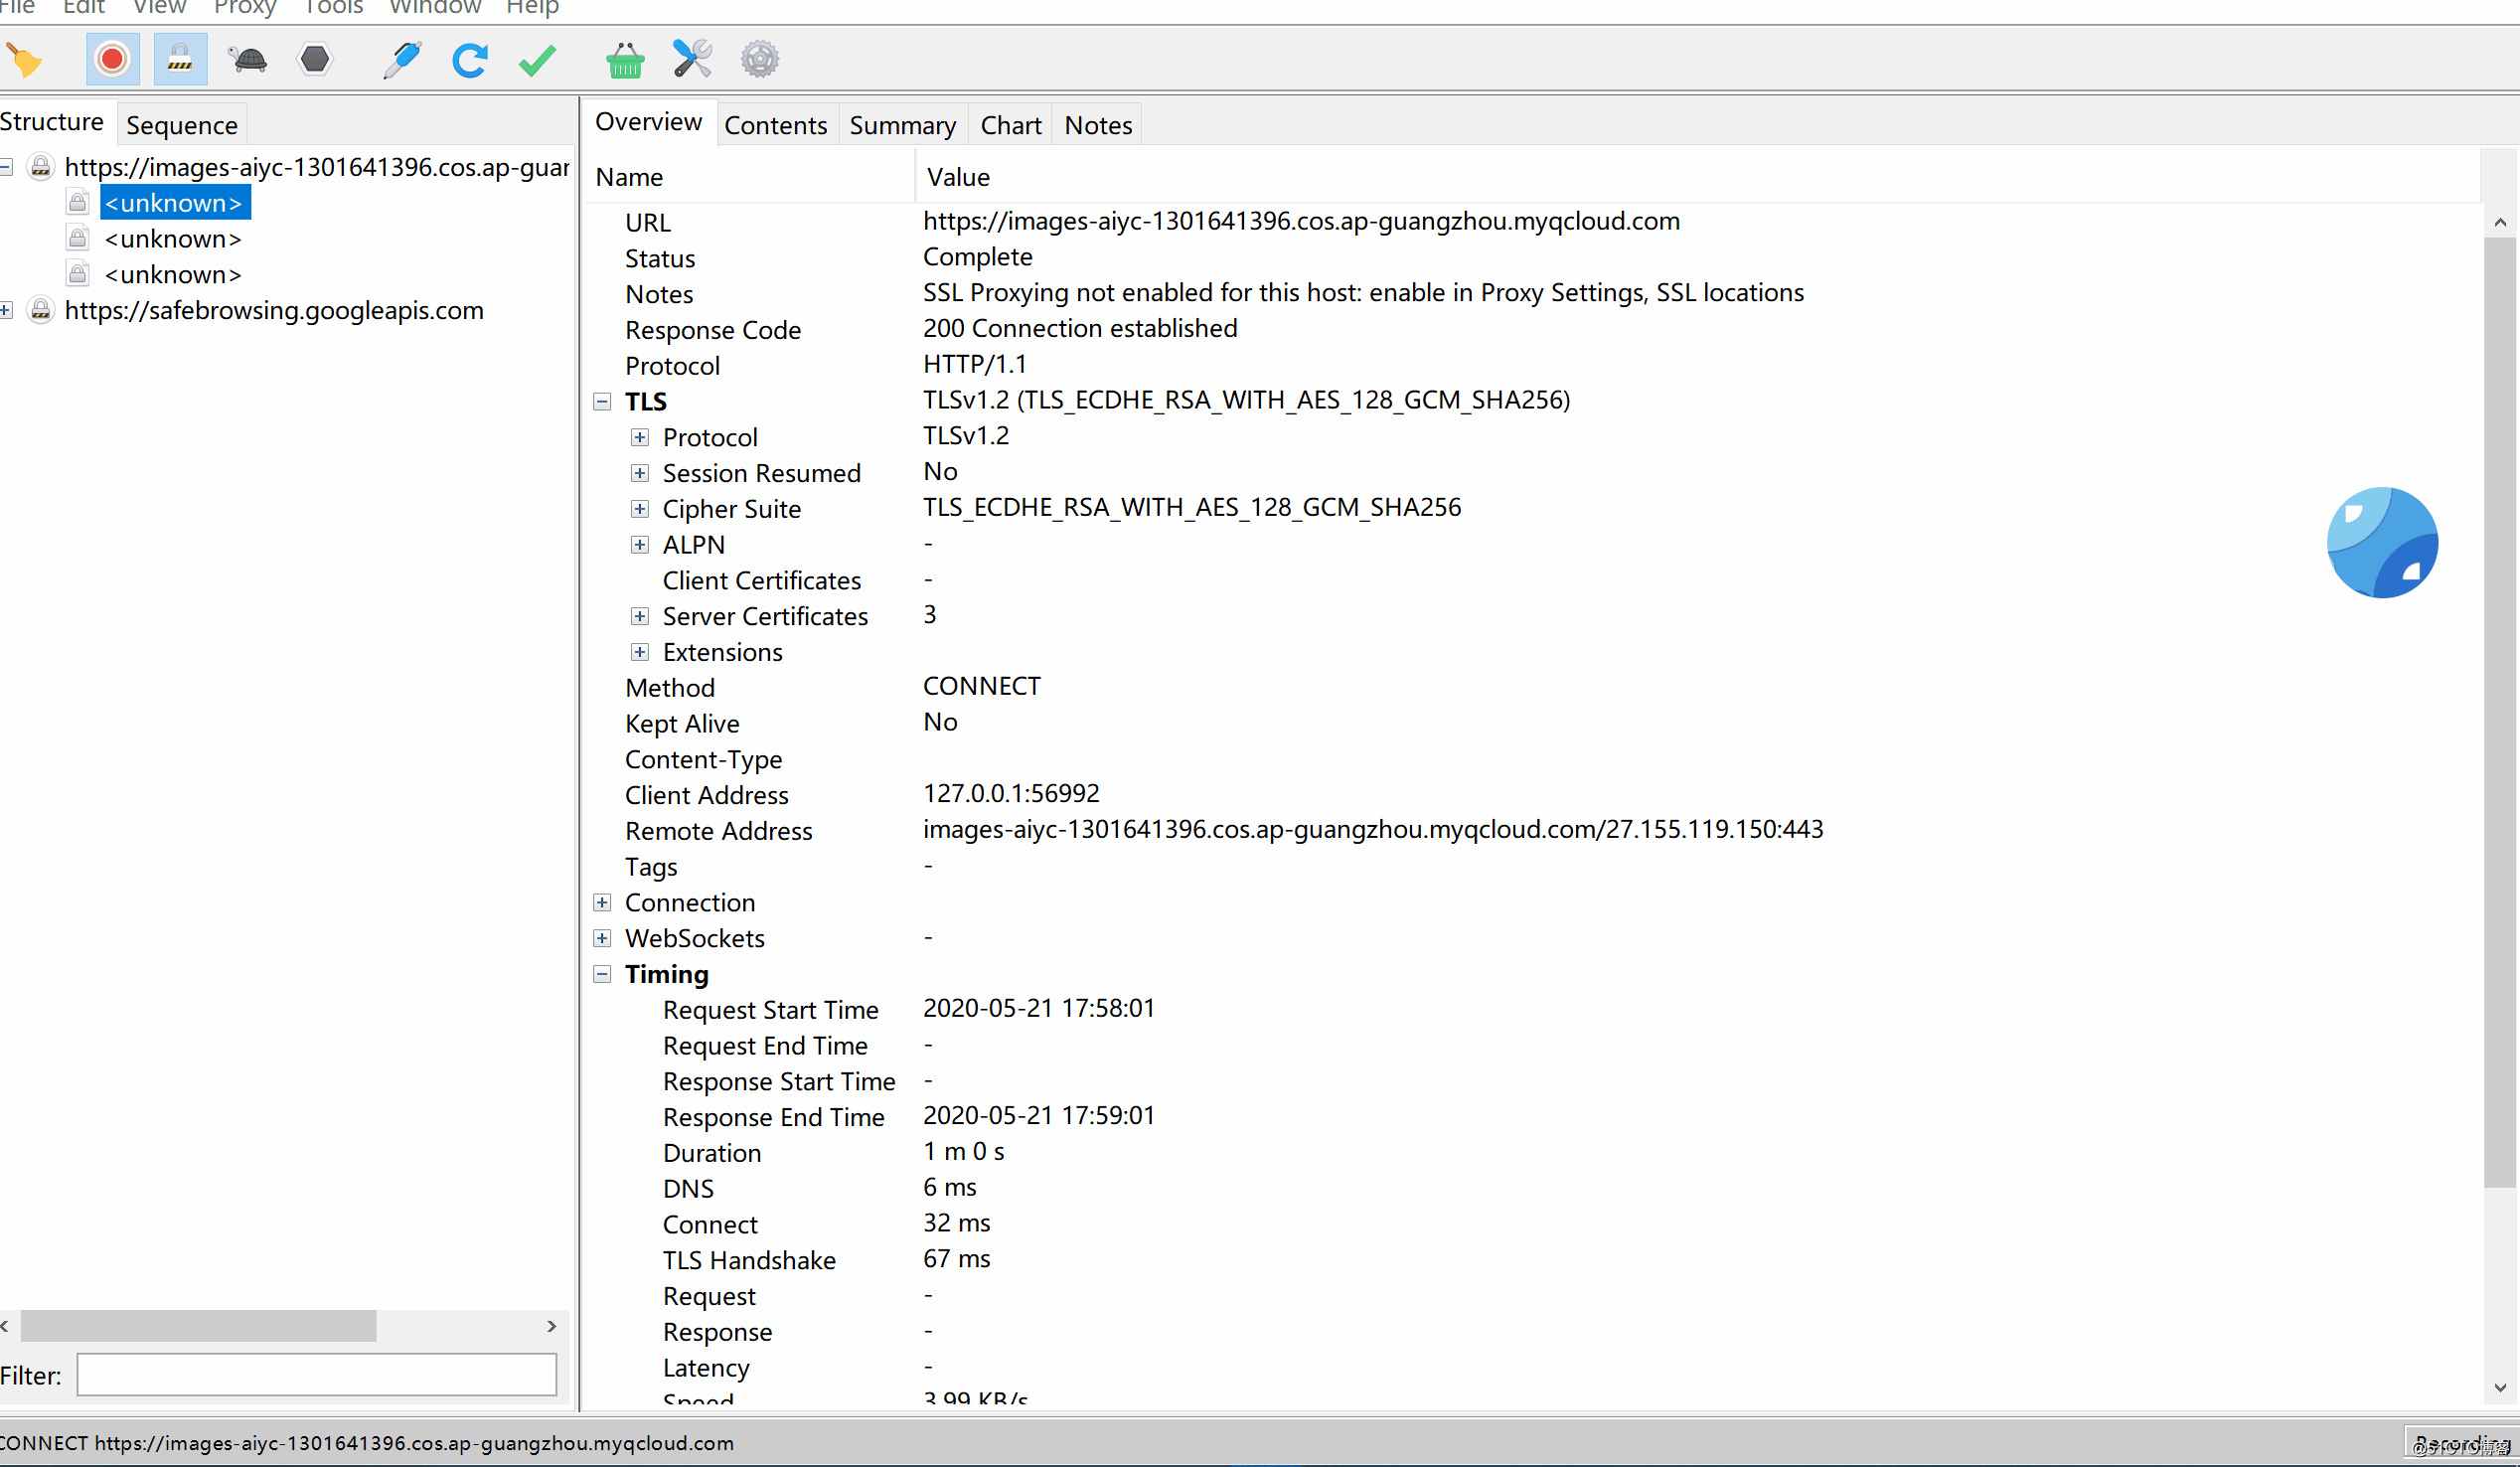Switch to the Contents tab
The height and width of the screenshot is (1467, 2520).
click(776, 125)
